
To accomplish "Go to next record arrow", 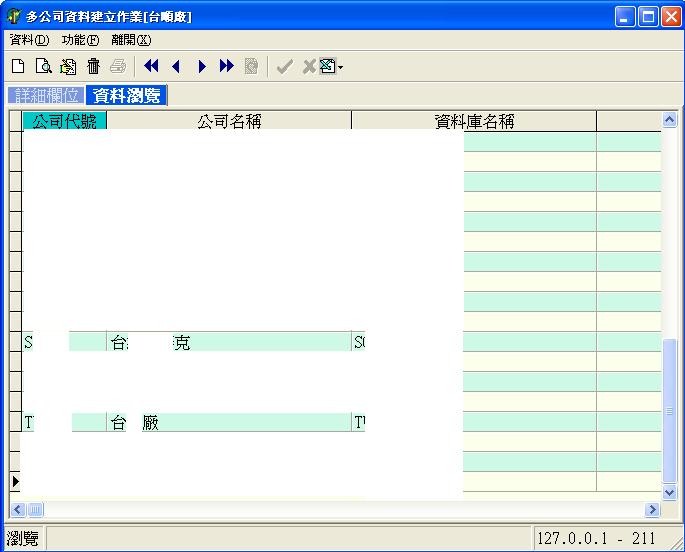I will tap(202, 66).
